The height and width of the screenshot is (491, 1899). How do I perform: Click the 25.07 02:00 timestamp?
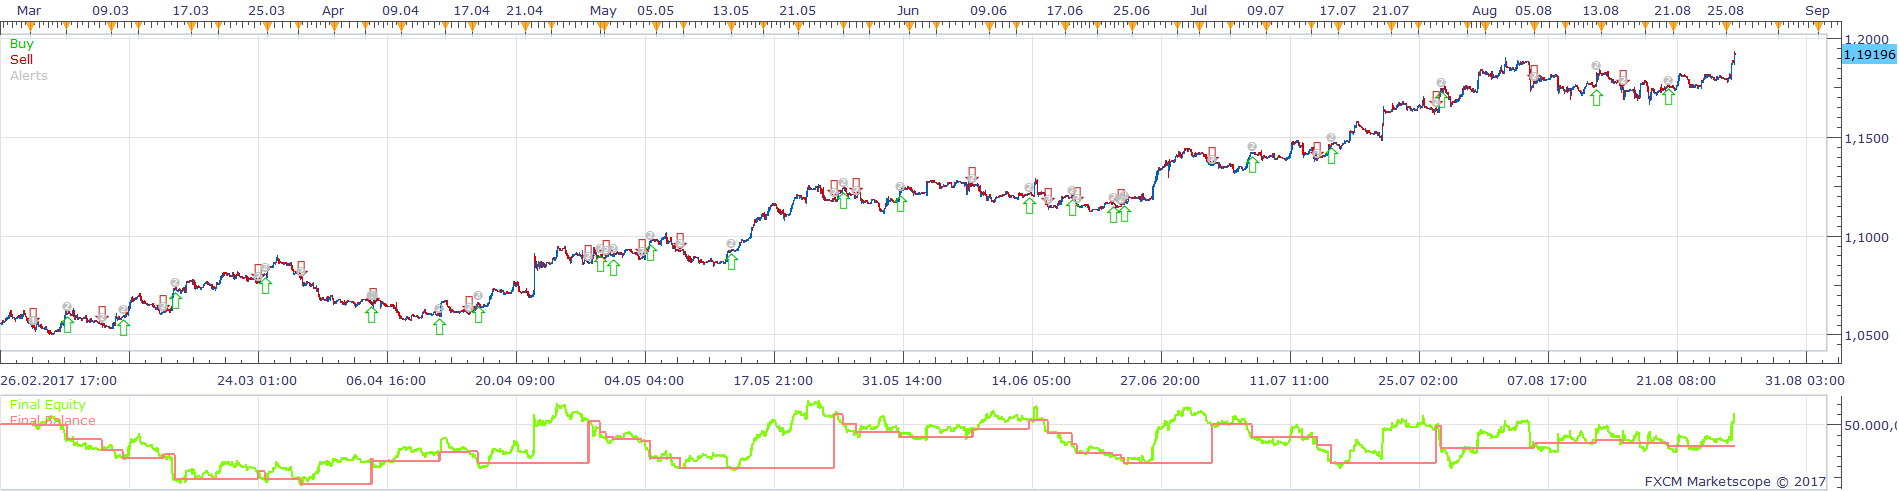click(x=1418, y=381)
